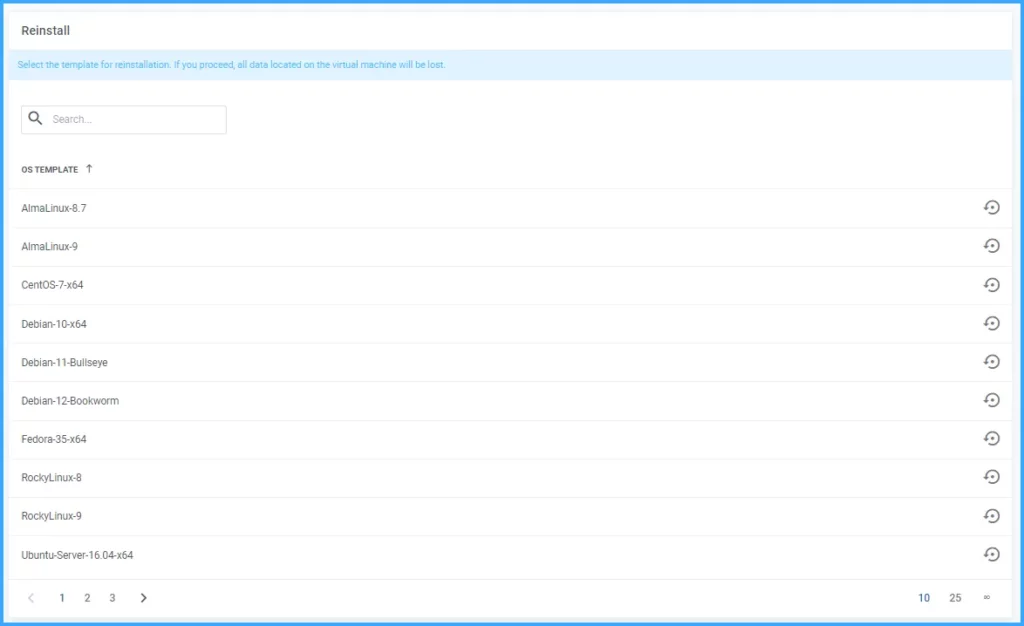Screen dimensions: 1024x626
Task: Click reinstall icon for Debian-12-Bookworm
Action: click(991, 400)
